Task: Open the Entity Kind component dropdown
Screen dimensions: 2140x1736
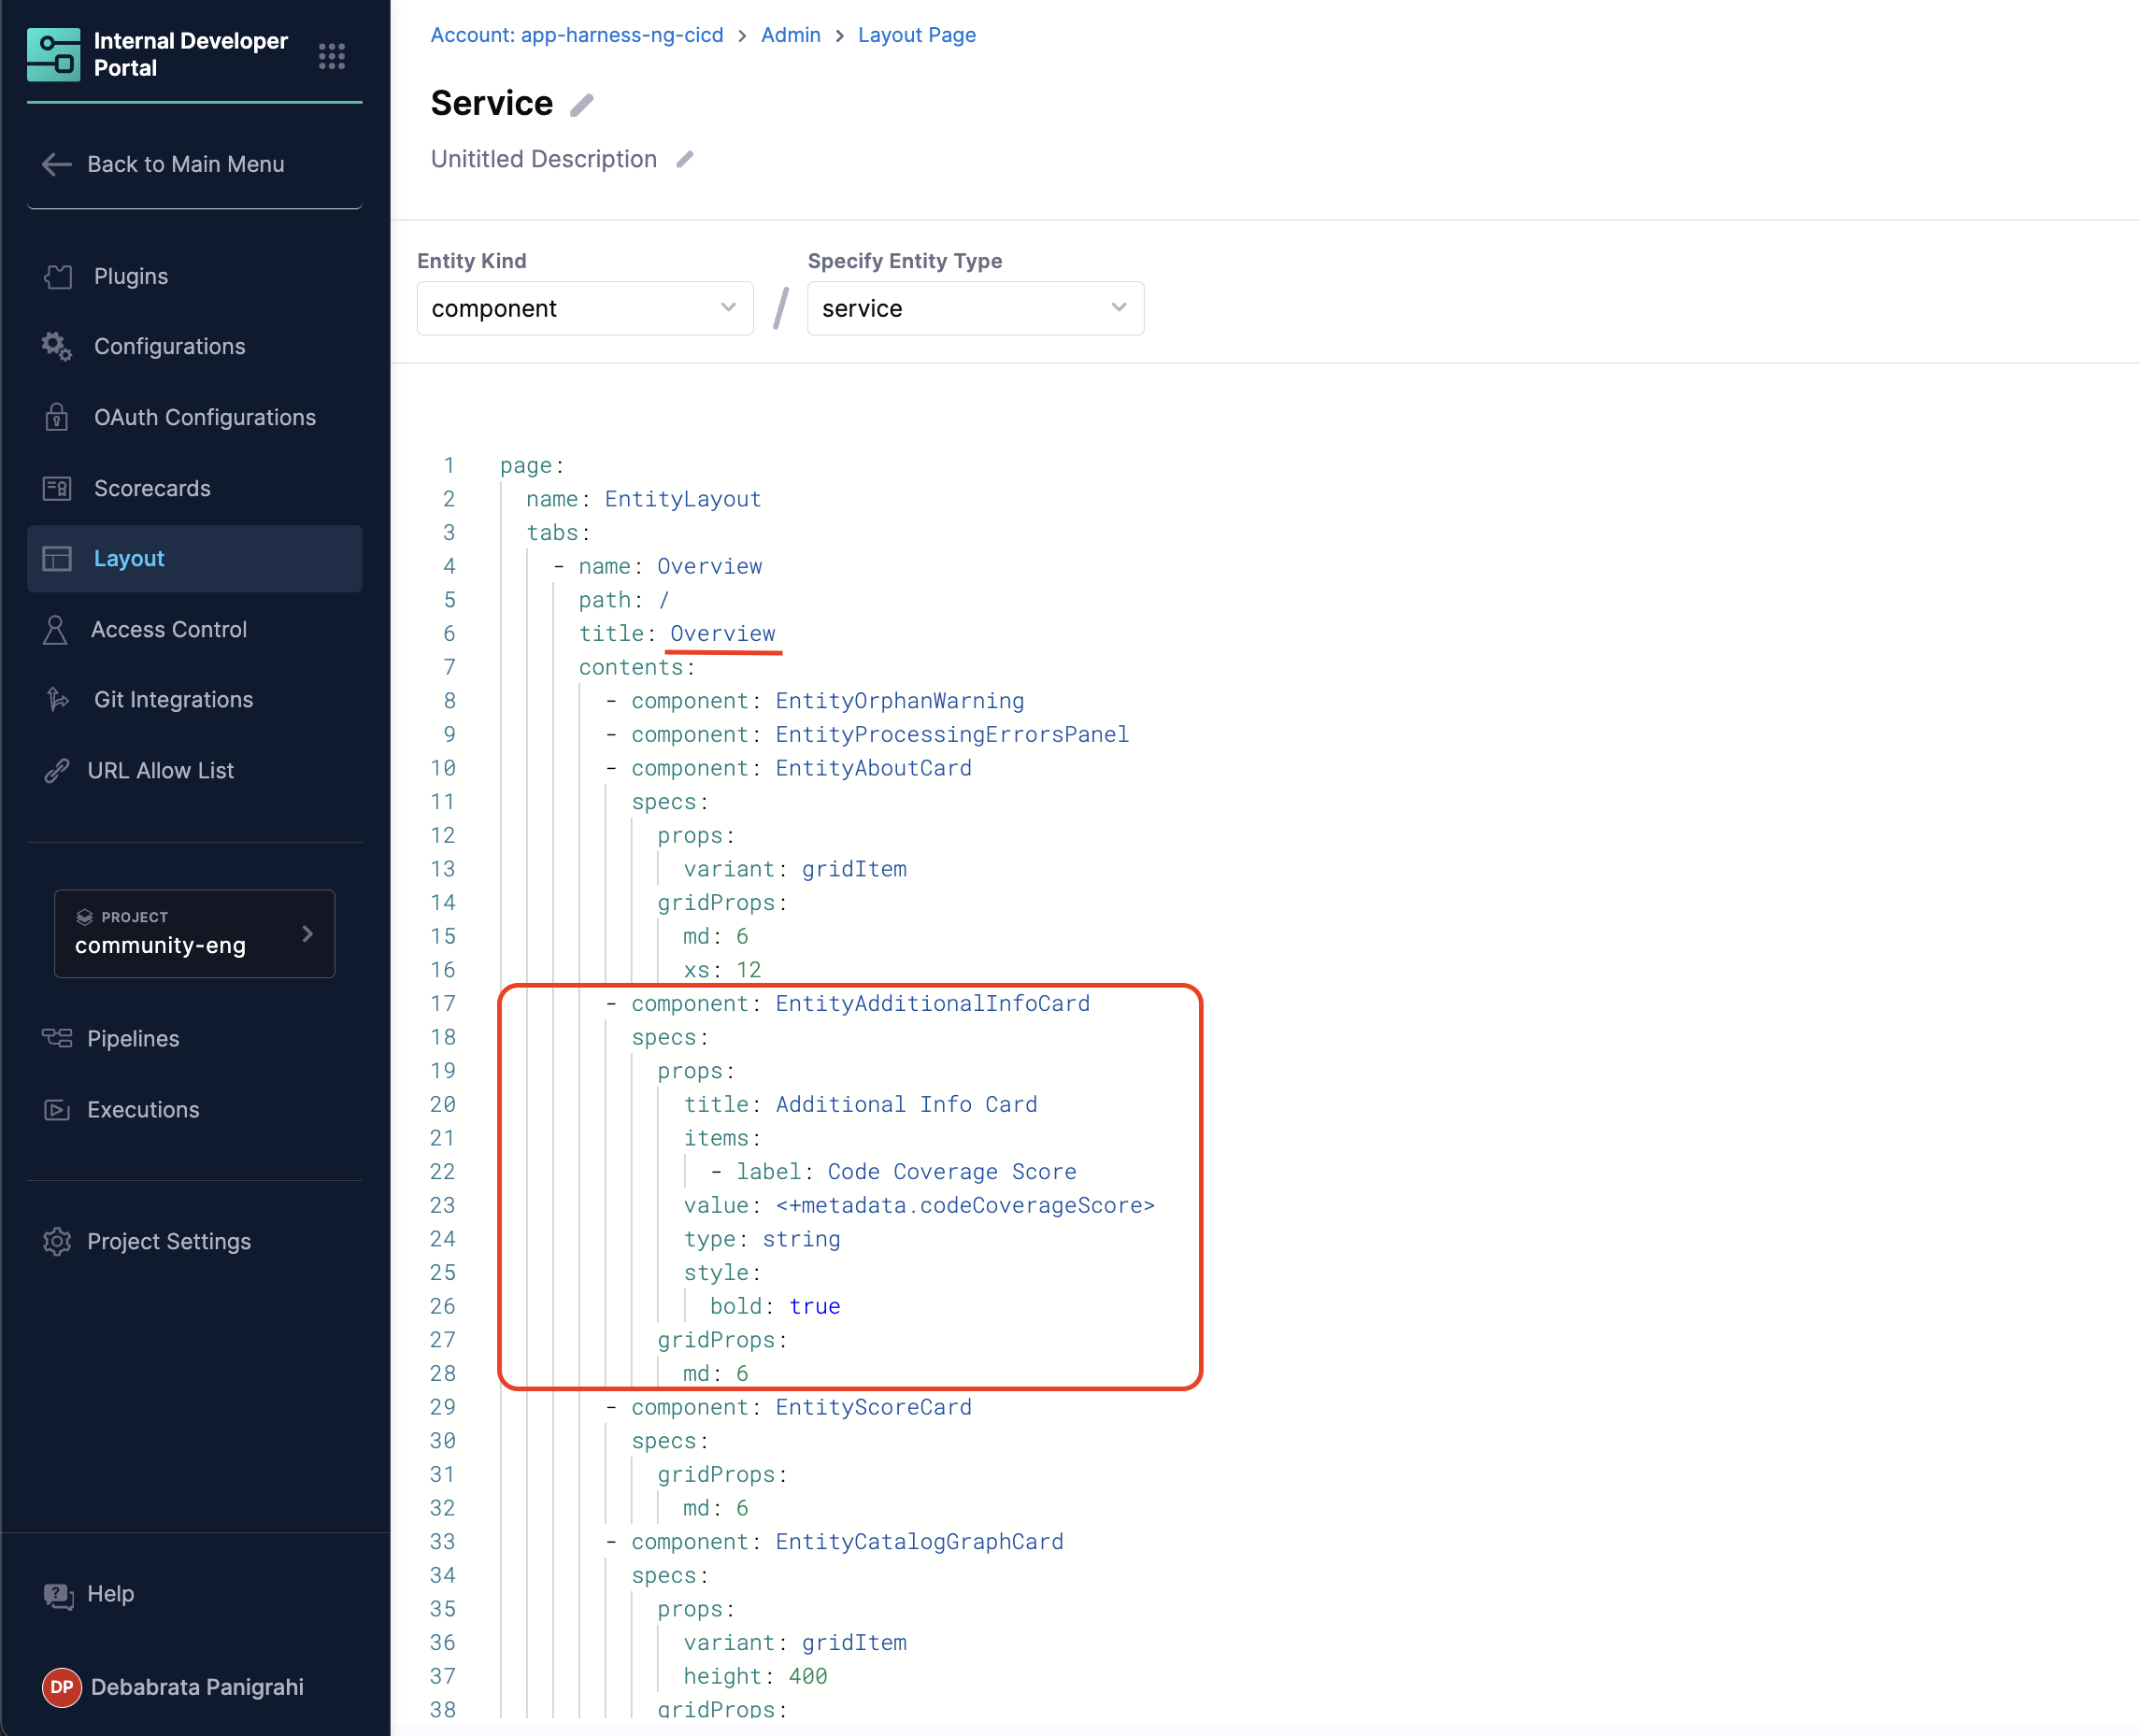Action: [584, 308]
